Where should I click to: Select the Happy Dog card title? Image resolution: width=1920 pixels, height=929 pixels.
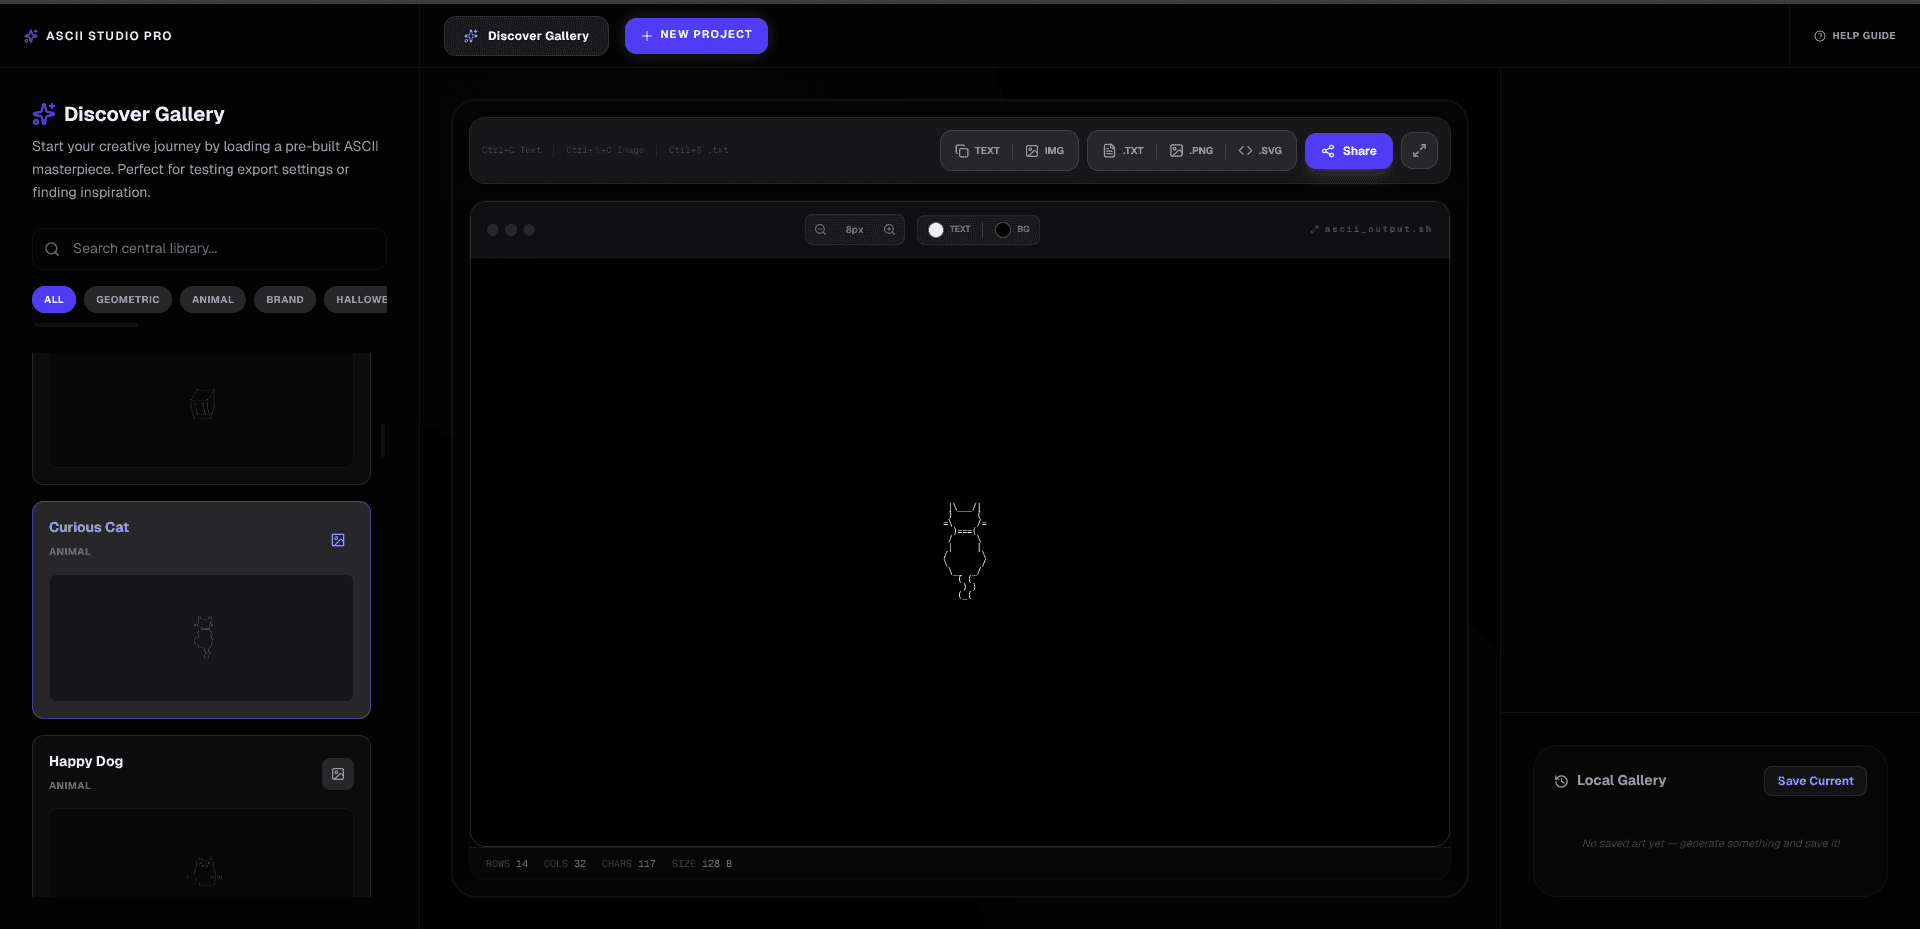click(x=86, y=761)
